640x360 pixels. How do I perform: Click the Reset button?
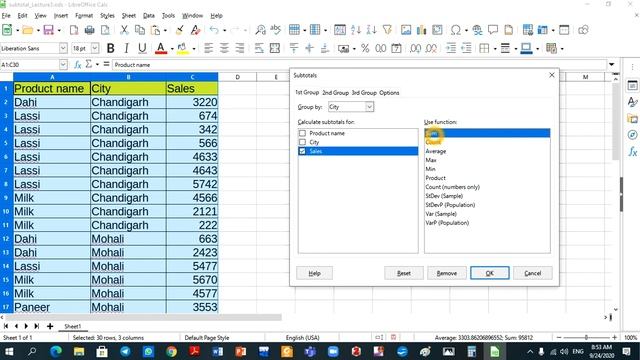[x=404, y=273]
